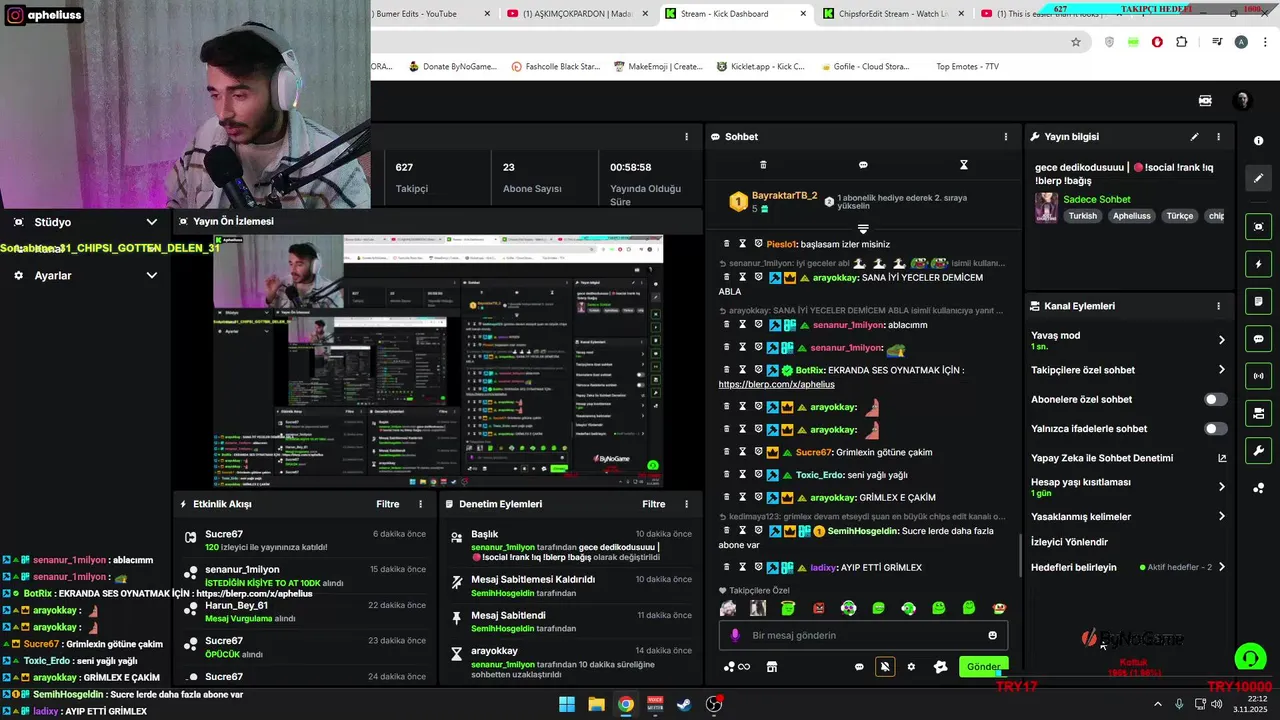This screenshot has width=1280, height=720.
Task: Click broadcast signal icon in right sidebar
Action: [x=1259, y=376]
